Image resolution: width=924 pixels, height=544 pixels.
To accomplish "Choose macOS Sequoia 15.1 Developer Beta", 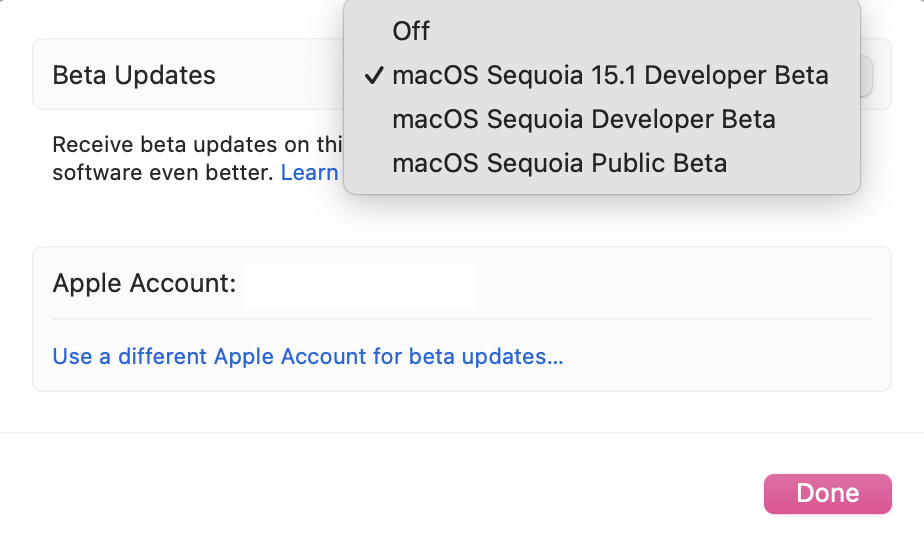I will coord(610,75).
